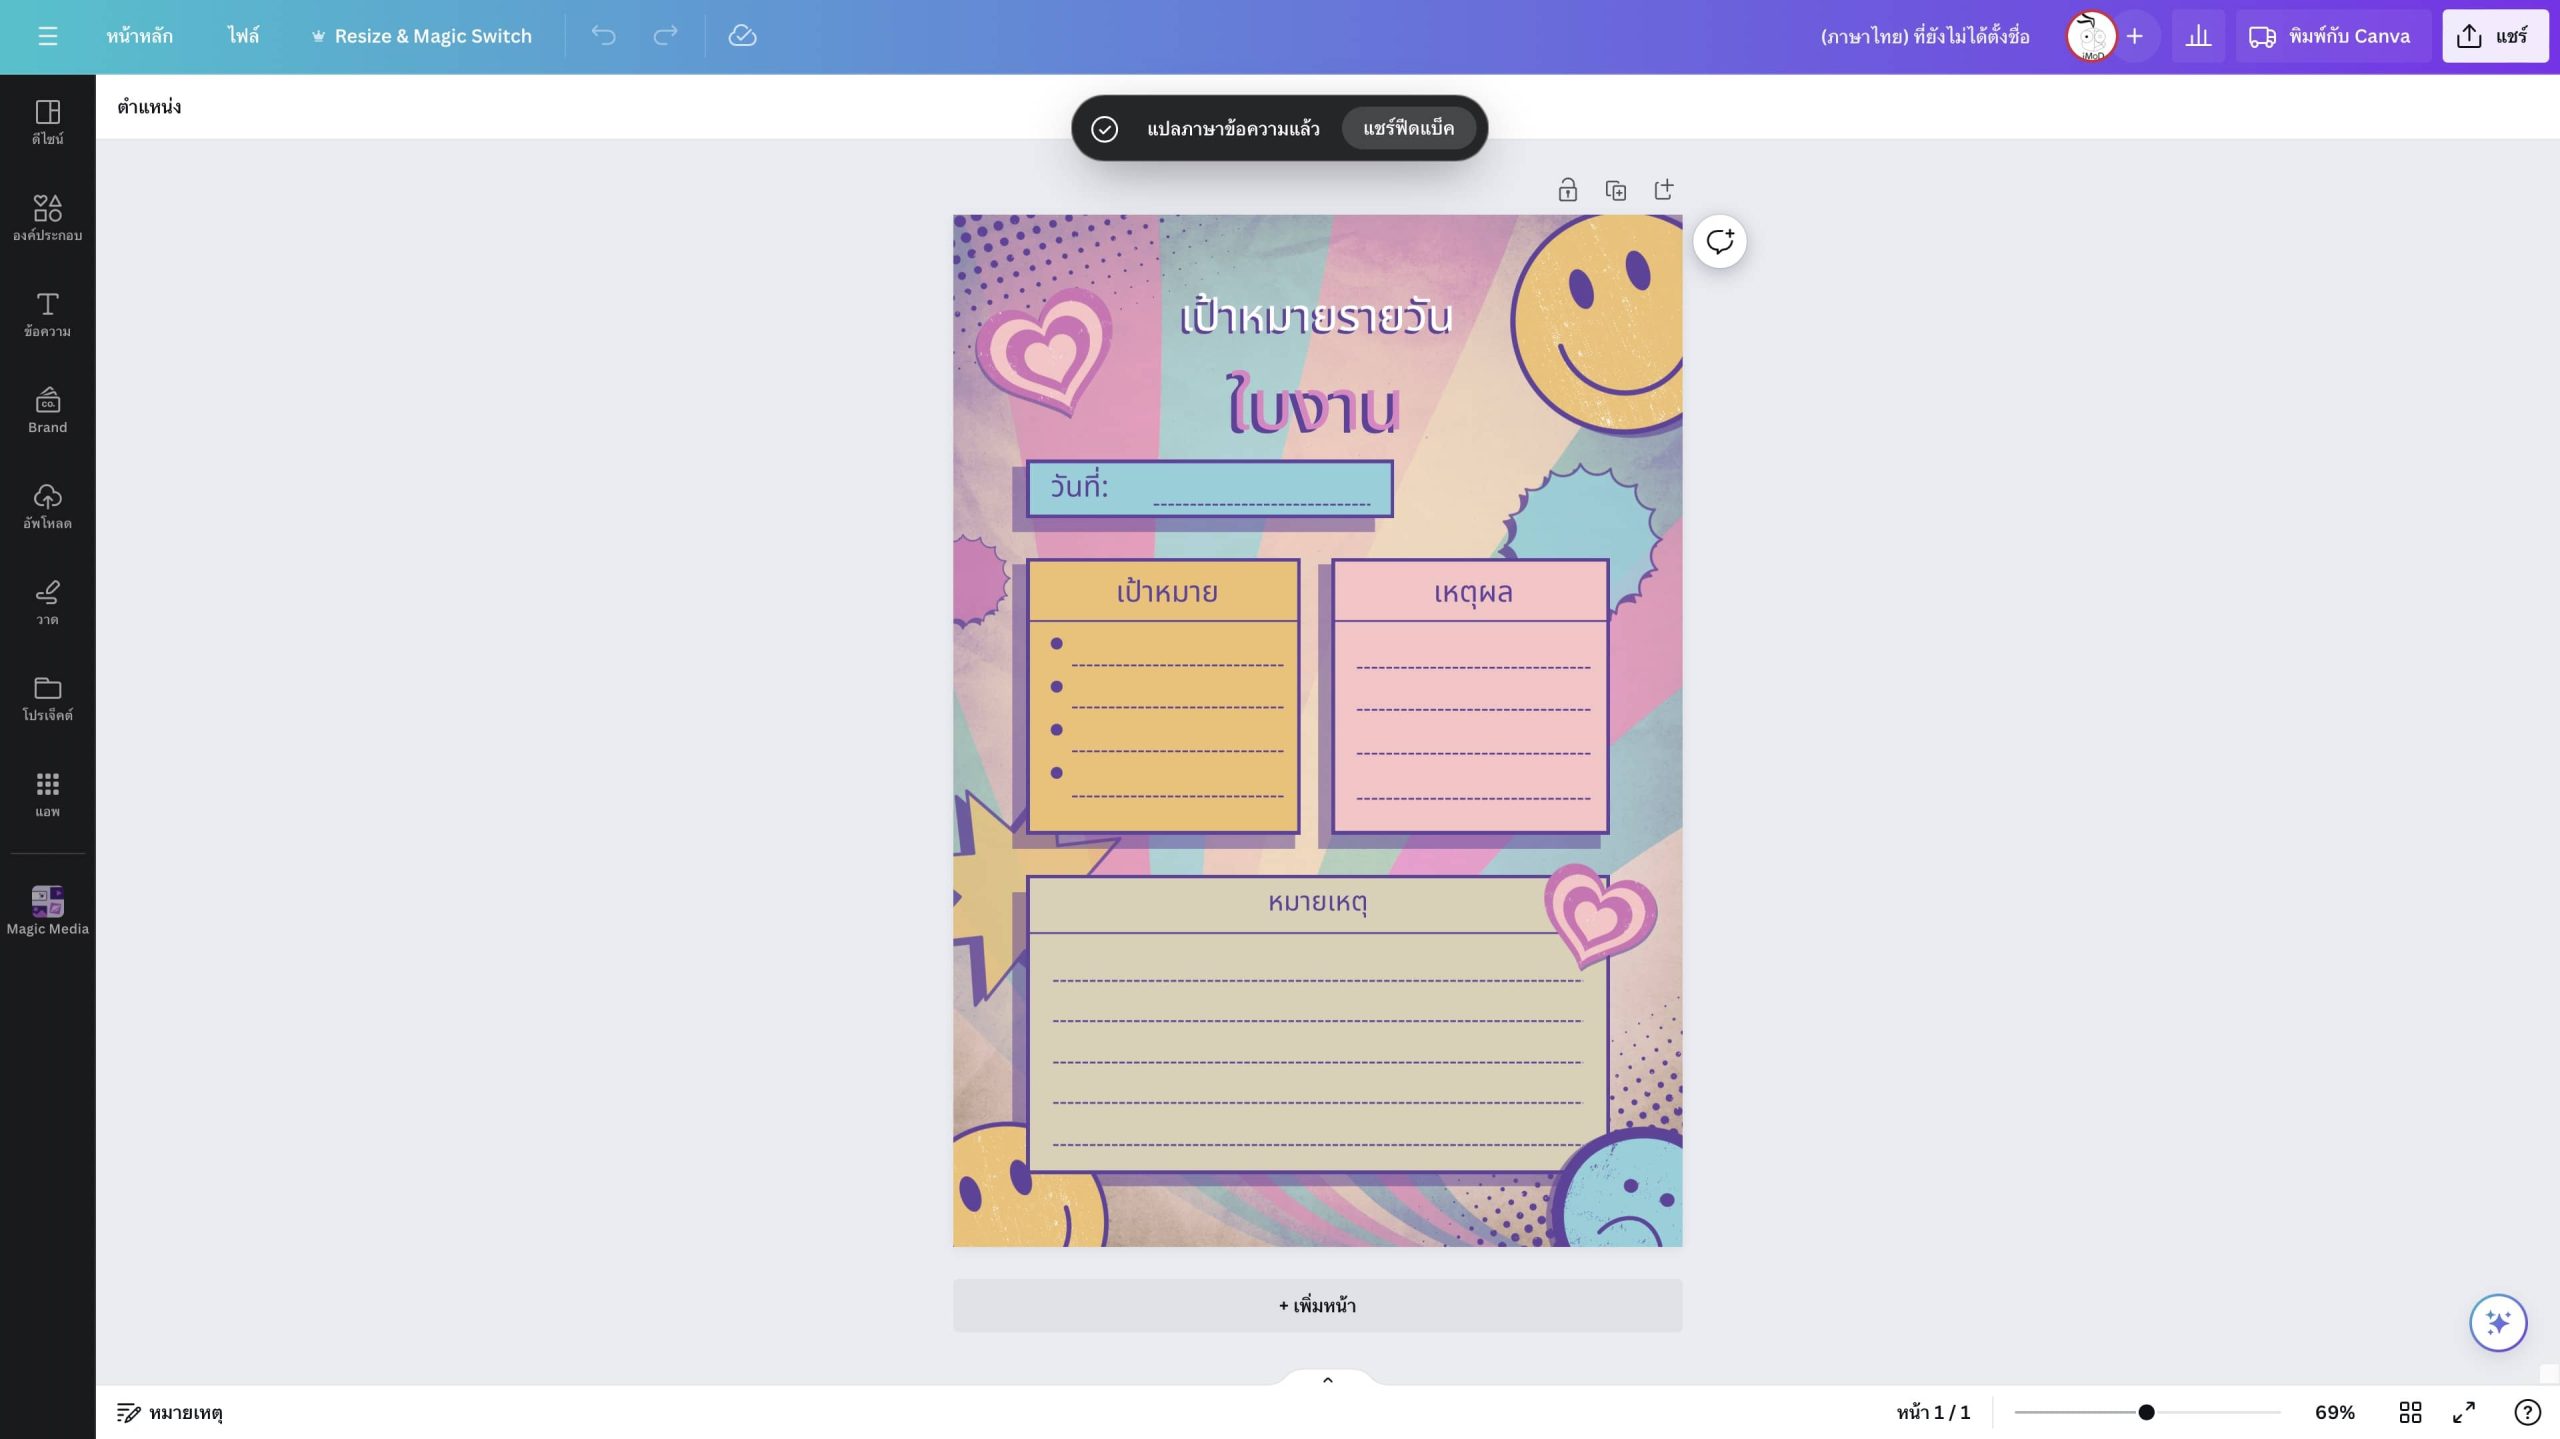Open the อัพโหลด uploads panel

click(47, 506)
